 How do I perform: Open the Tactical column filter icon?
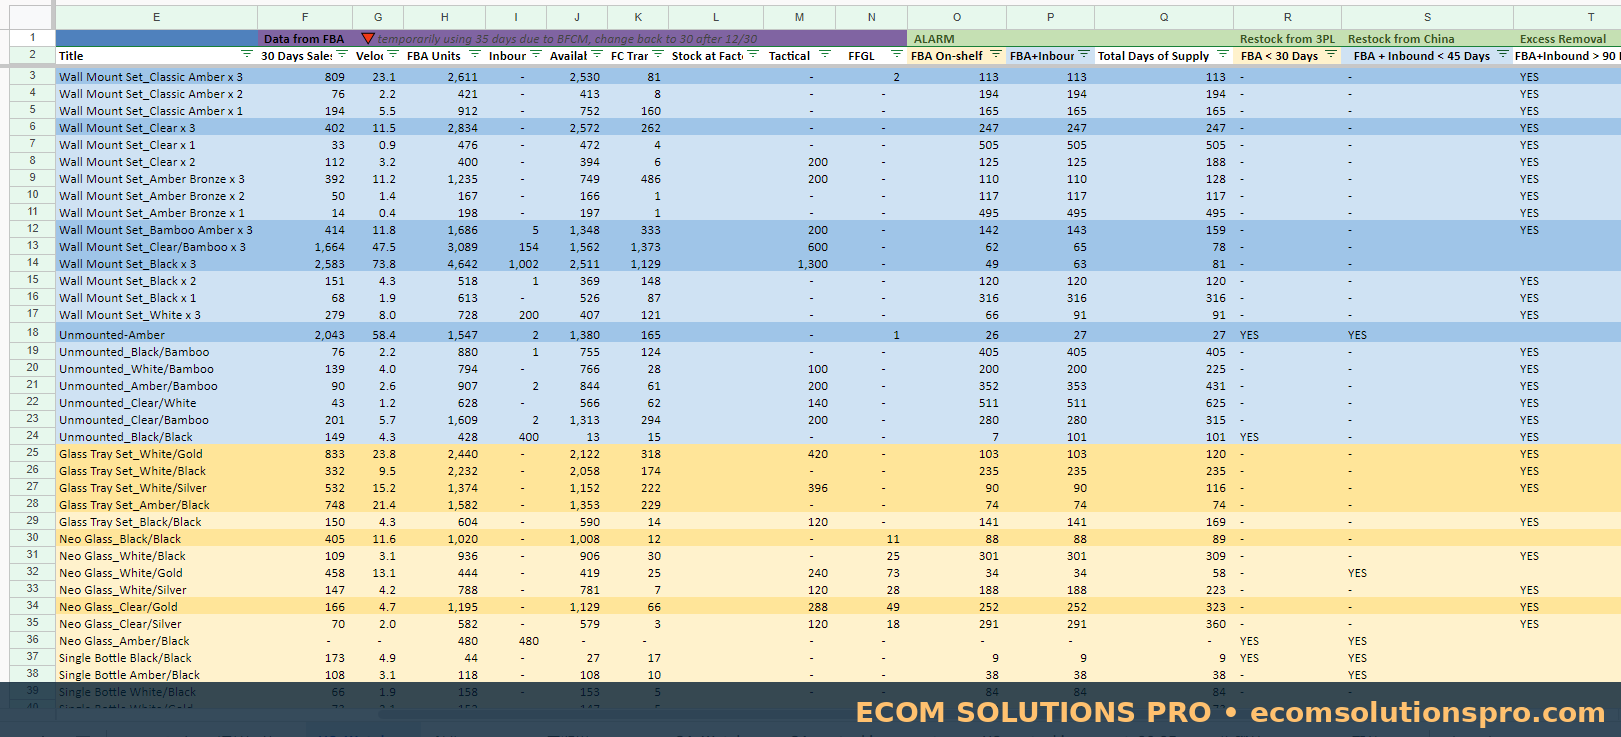[x=825, y=55]
